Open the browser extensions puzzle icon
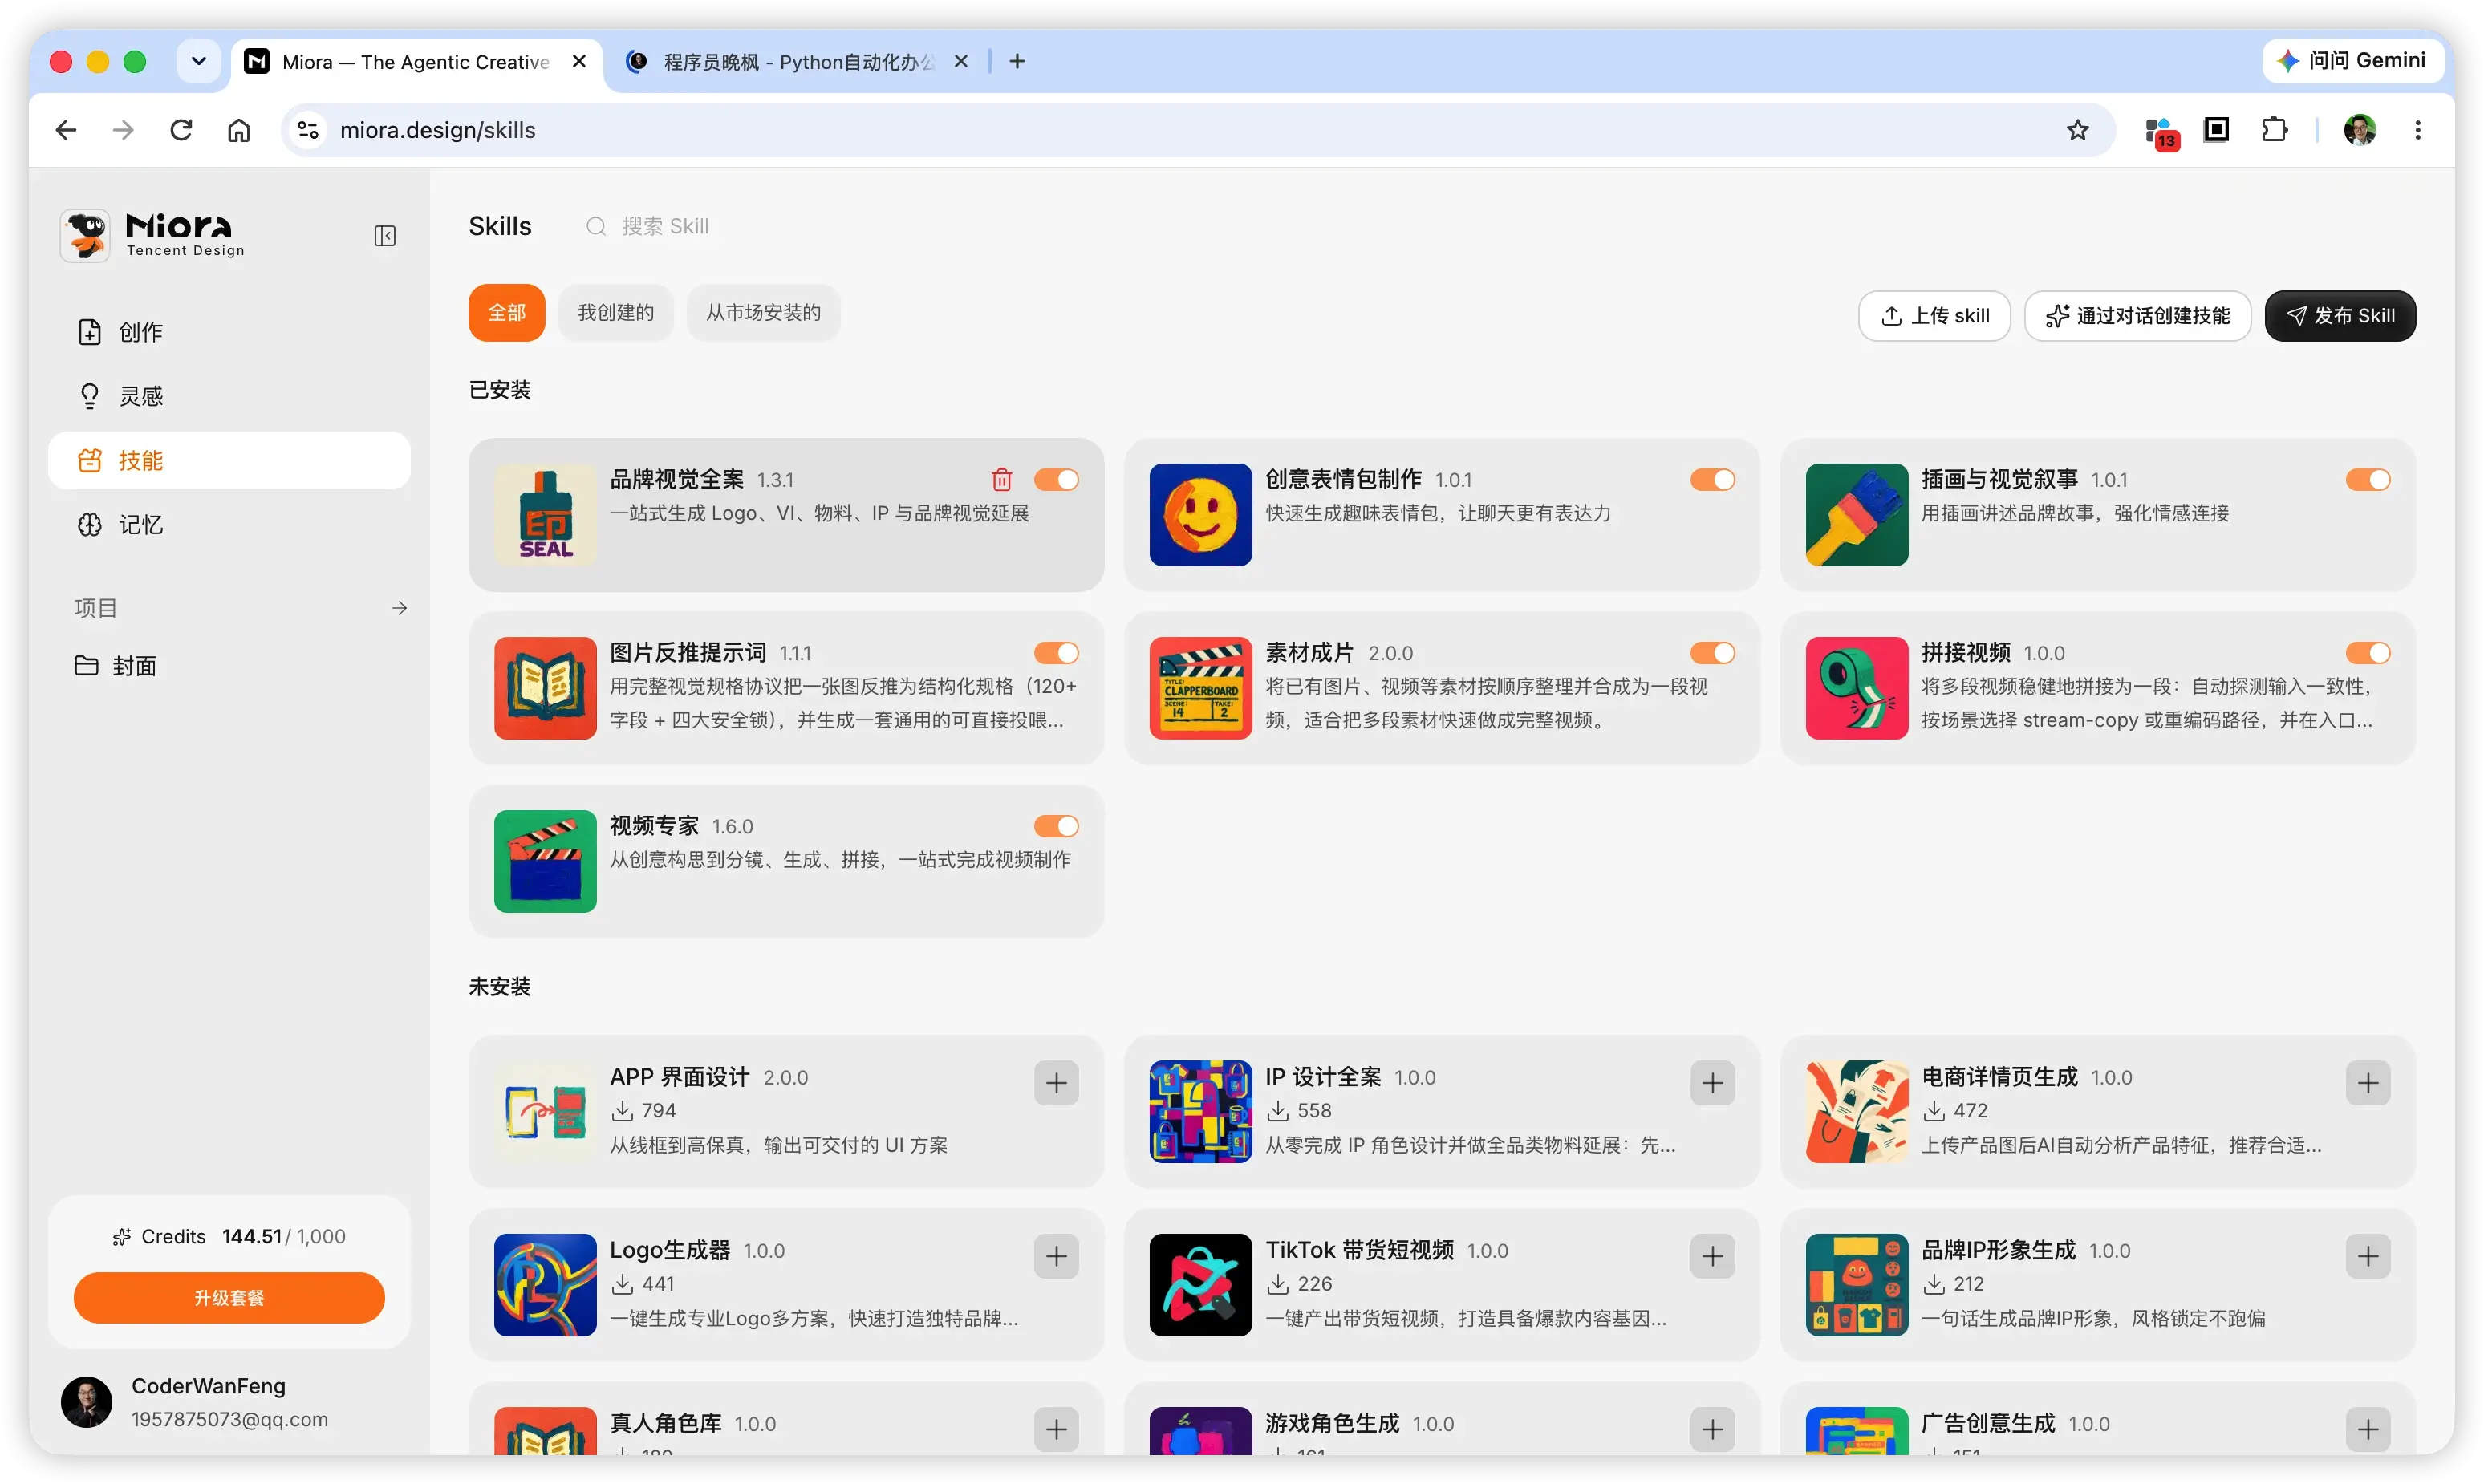 pyautogui.click(x=2274, y=130)
